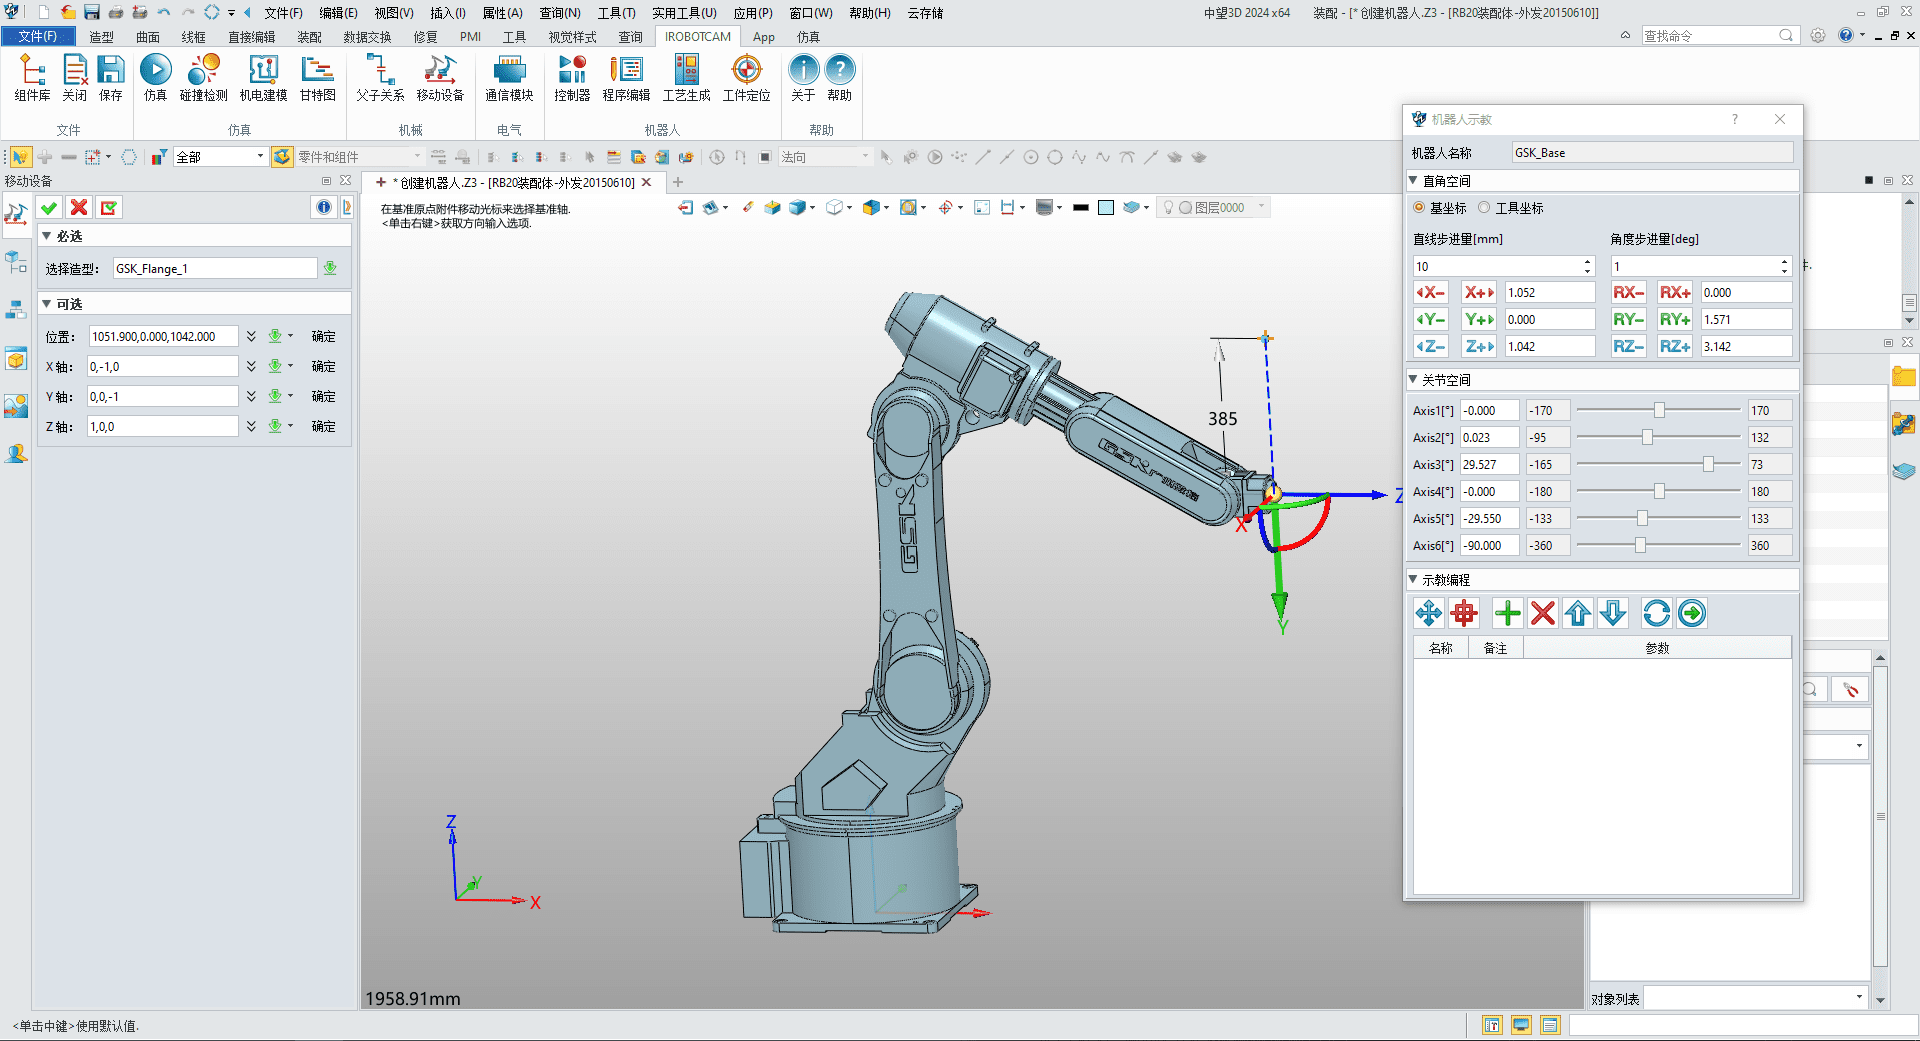The image size is (1920, 1041).
Task: Open the 组件库 component library
Action: click(32, 78)
